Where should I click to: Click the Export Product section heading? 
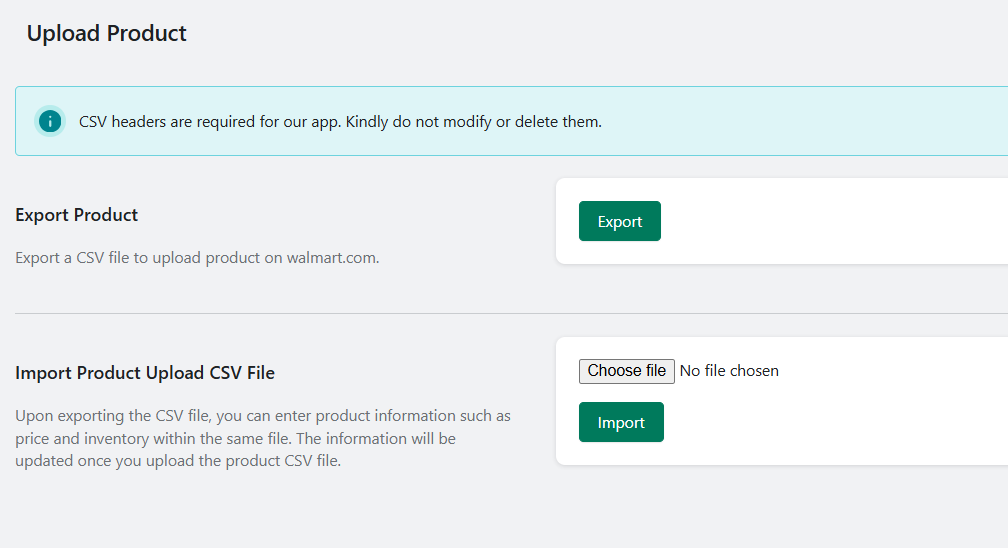[x=76, y=215]
